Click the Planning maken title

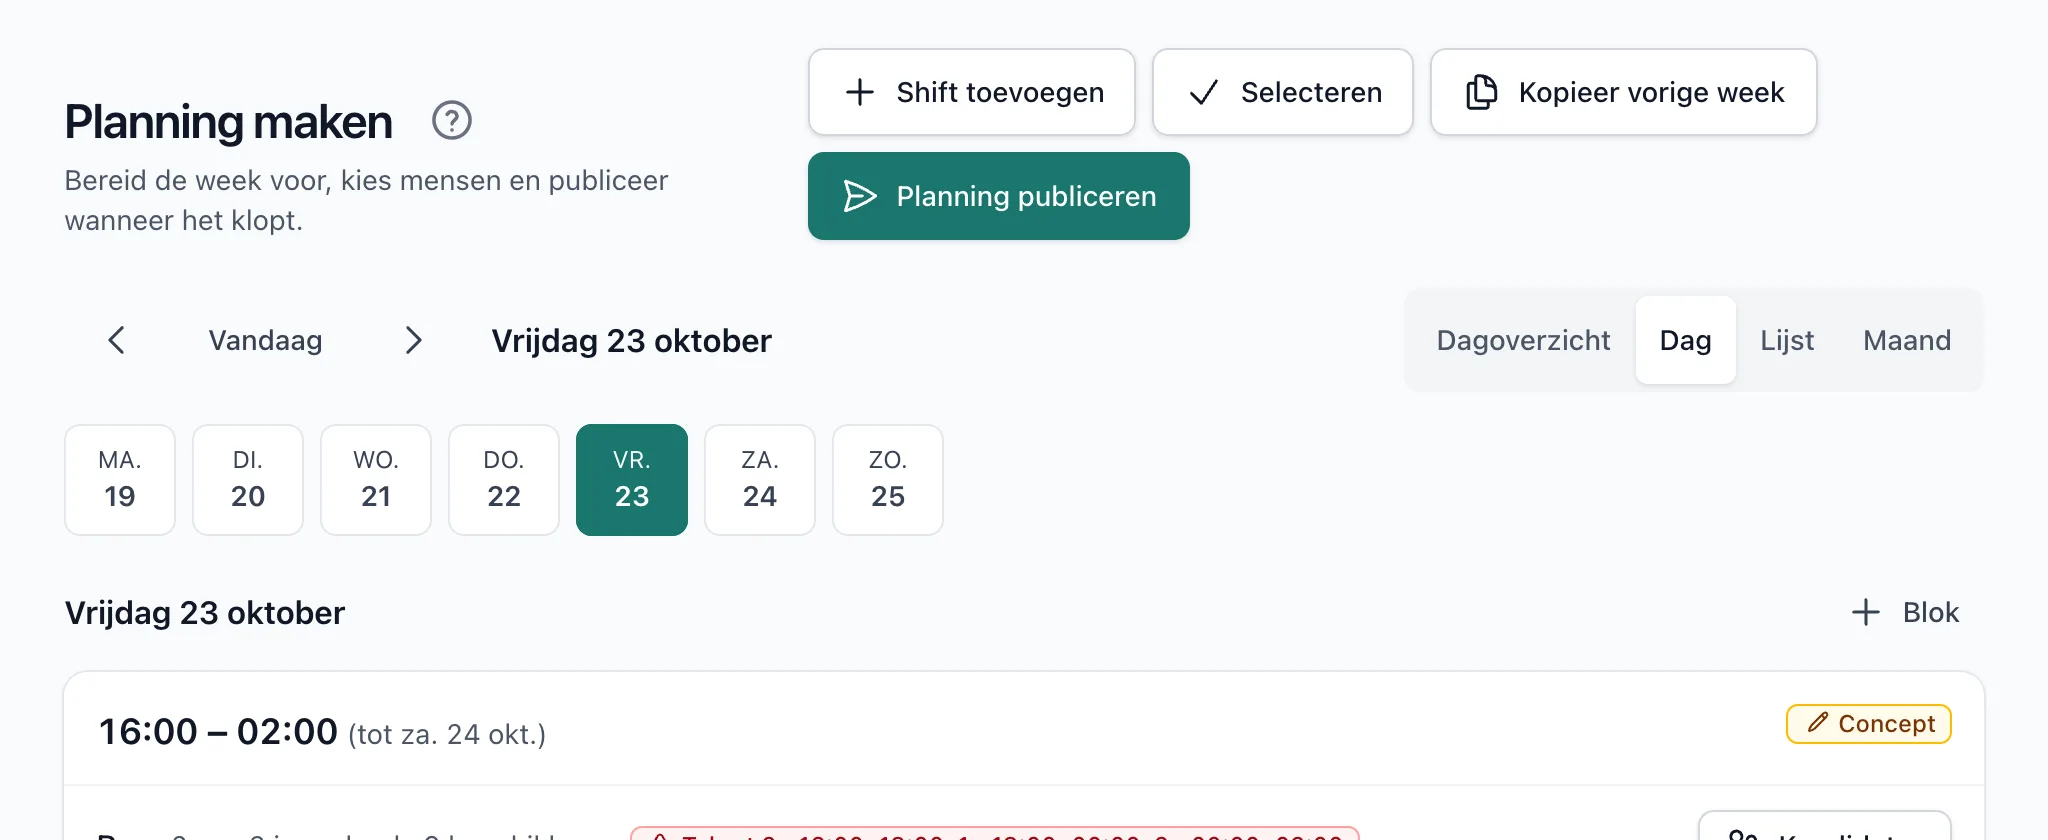[229, 122]
